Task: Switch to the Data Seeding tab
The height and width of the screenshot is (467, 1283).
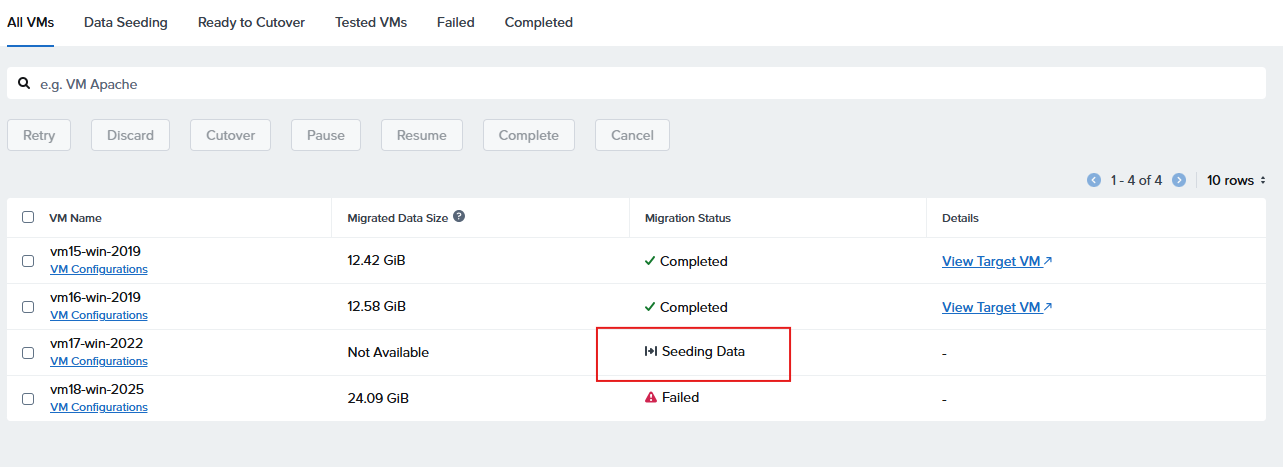Action: (x=126, y=22)
